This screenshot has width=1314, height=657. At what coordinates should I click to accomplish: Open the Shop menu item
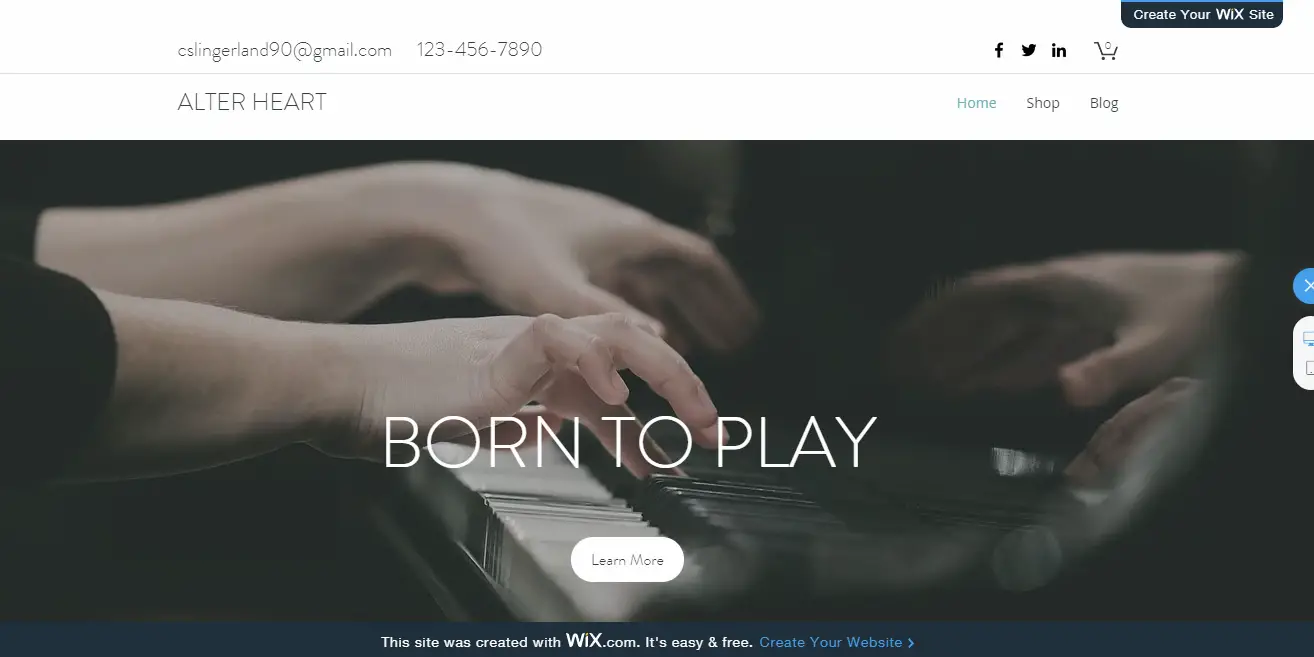[x=1042, y=103]
